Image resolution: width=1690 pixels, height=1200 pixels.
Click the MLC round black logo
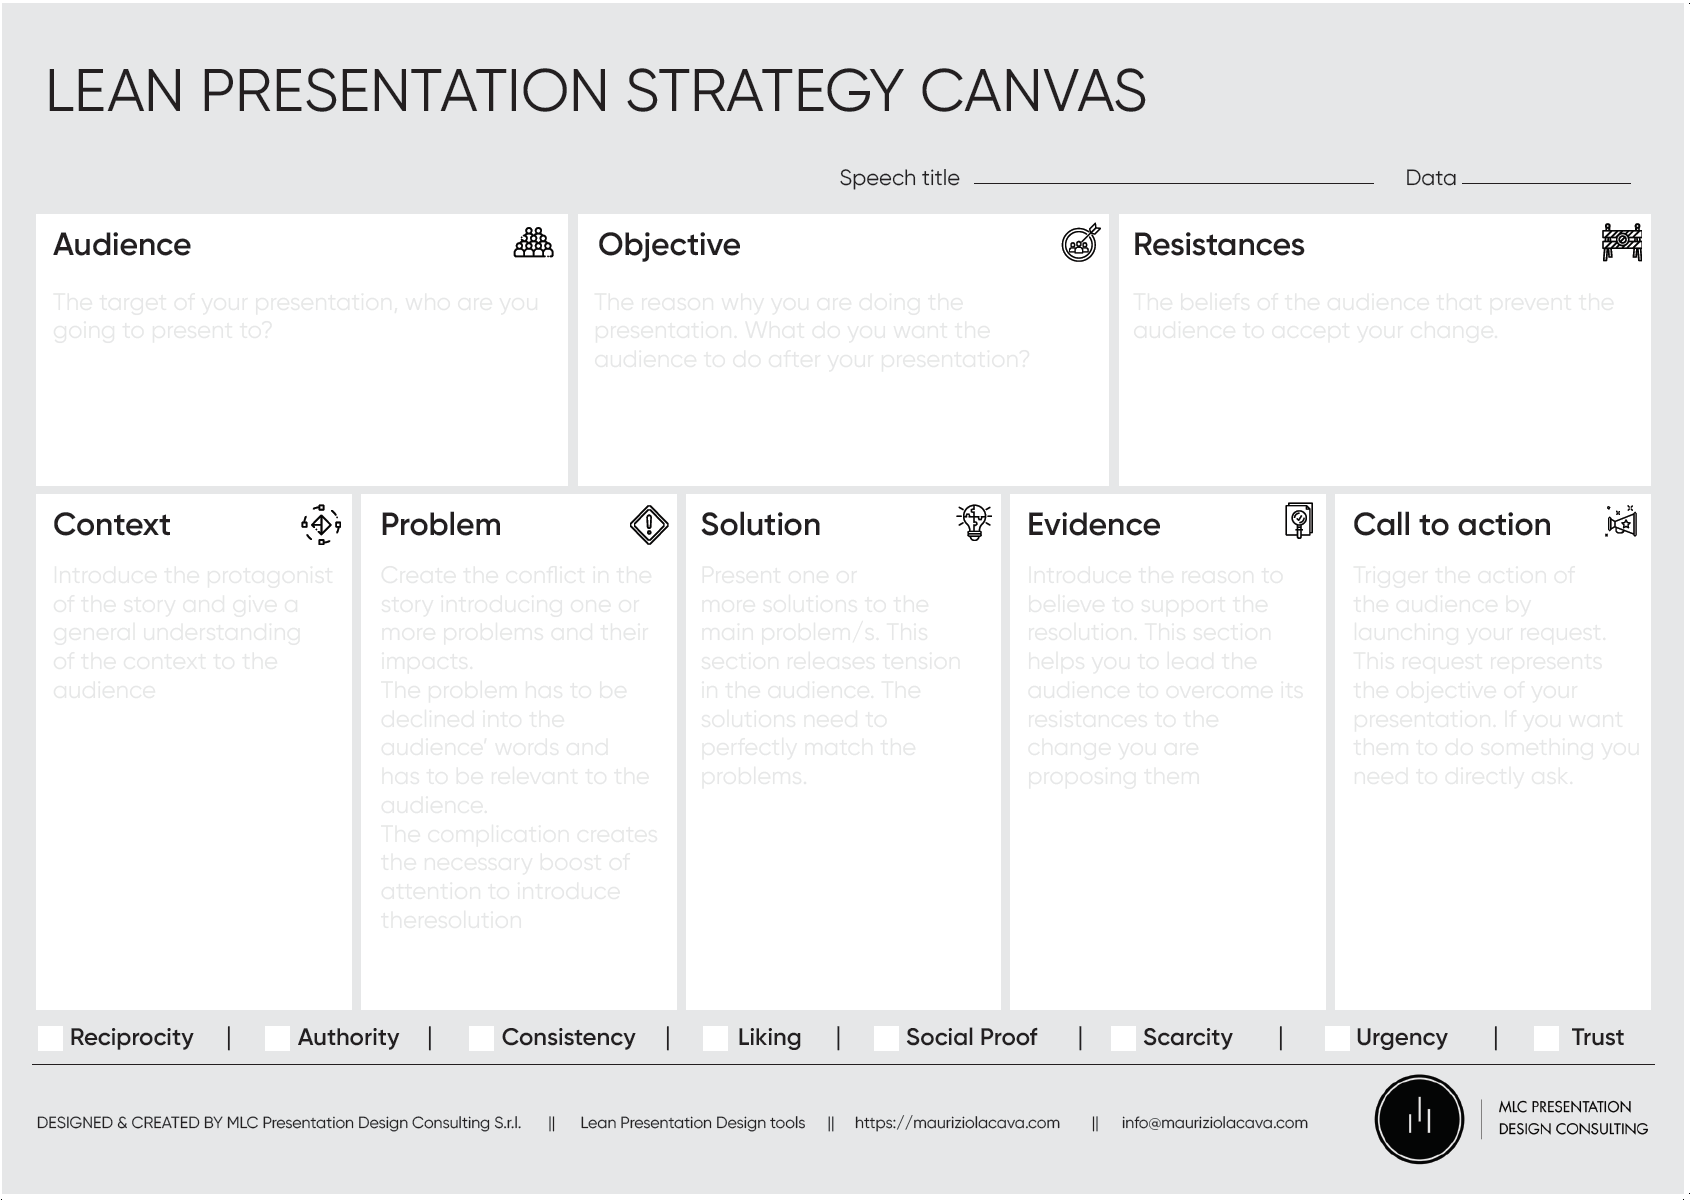click(1419, 1119)
